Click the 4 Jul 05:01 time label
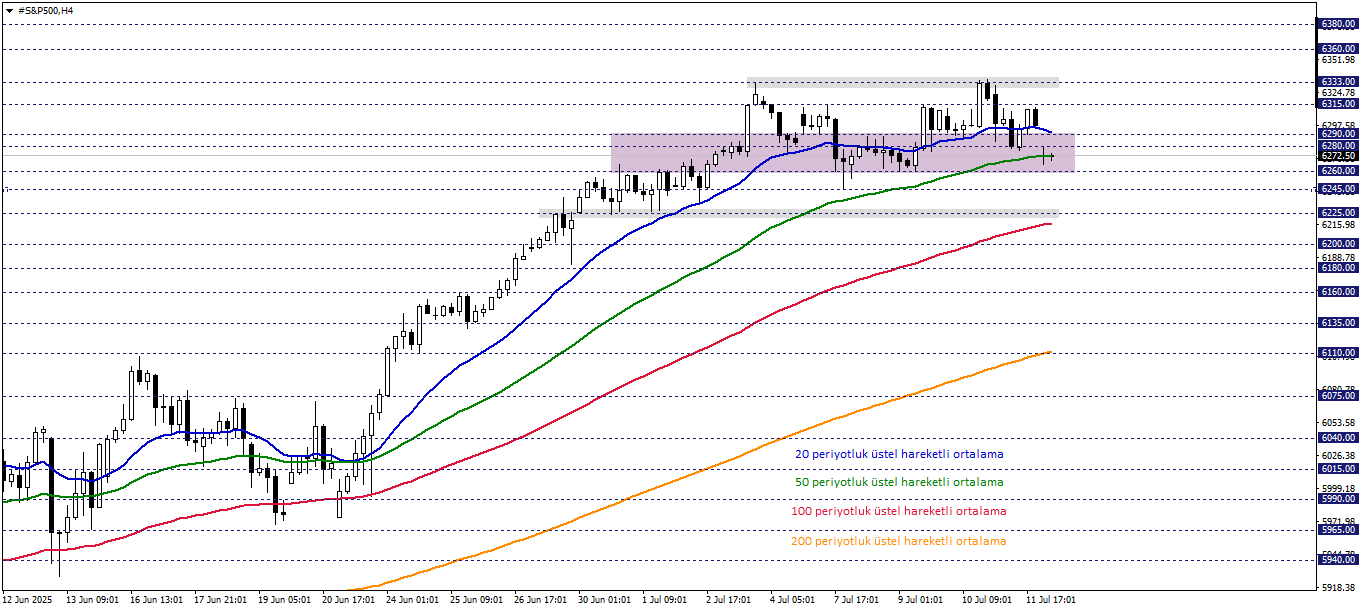 (x=793, y=600)
